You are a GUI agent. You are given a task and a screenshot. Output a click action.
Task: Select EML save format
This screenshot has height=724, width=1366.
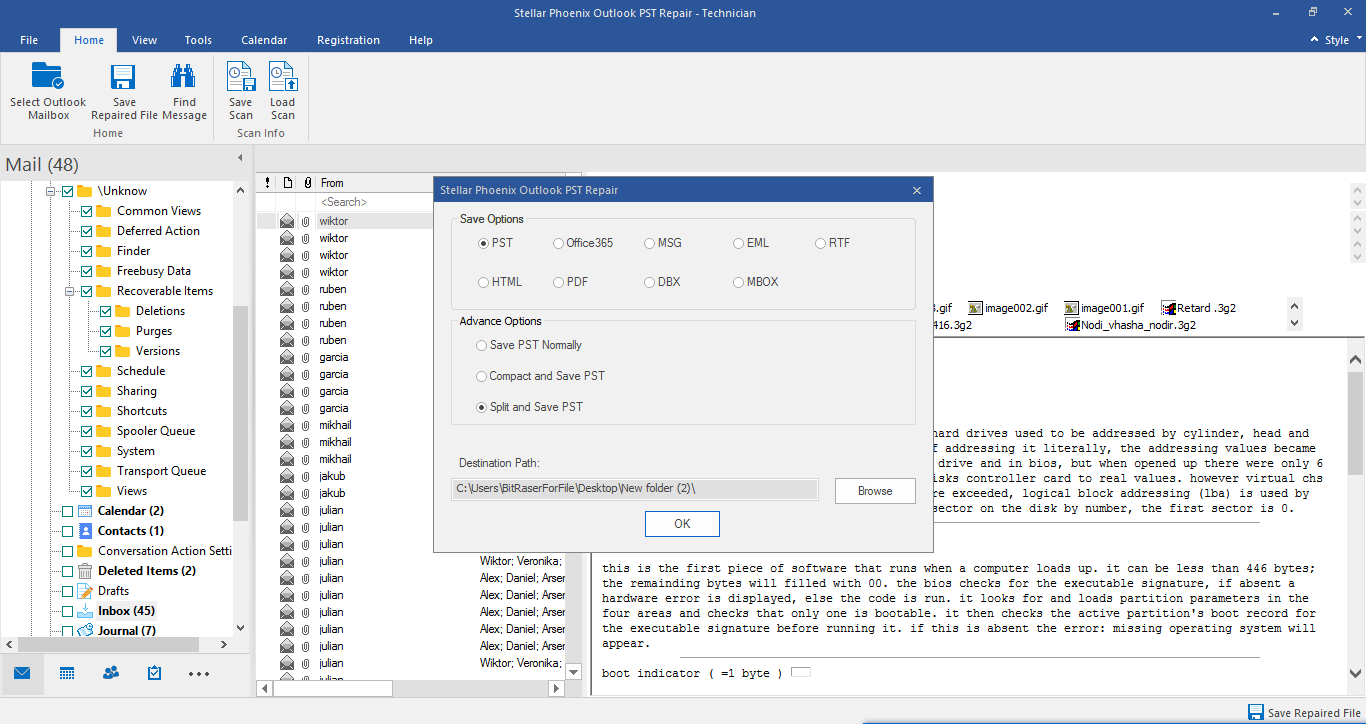point(751,243)
